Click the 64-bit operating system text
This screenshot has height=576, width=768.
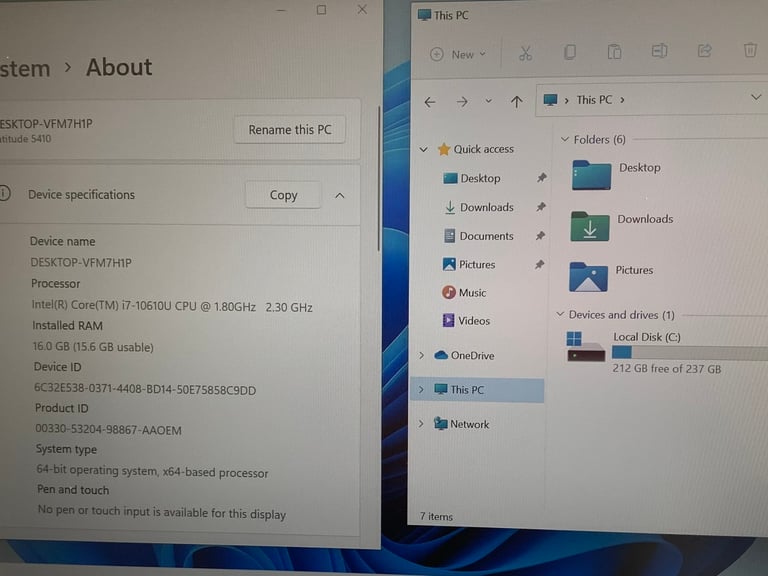coord(152,471)
